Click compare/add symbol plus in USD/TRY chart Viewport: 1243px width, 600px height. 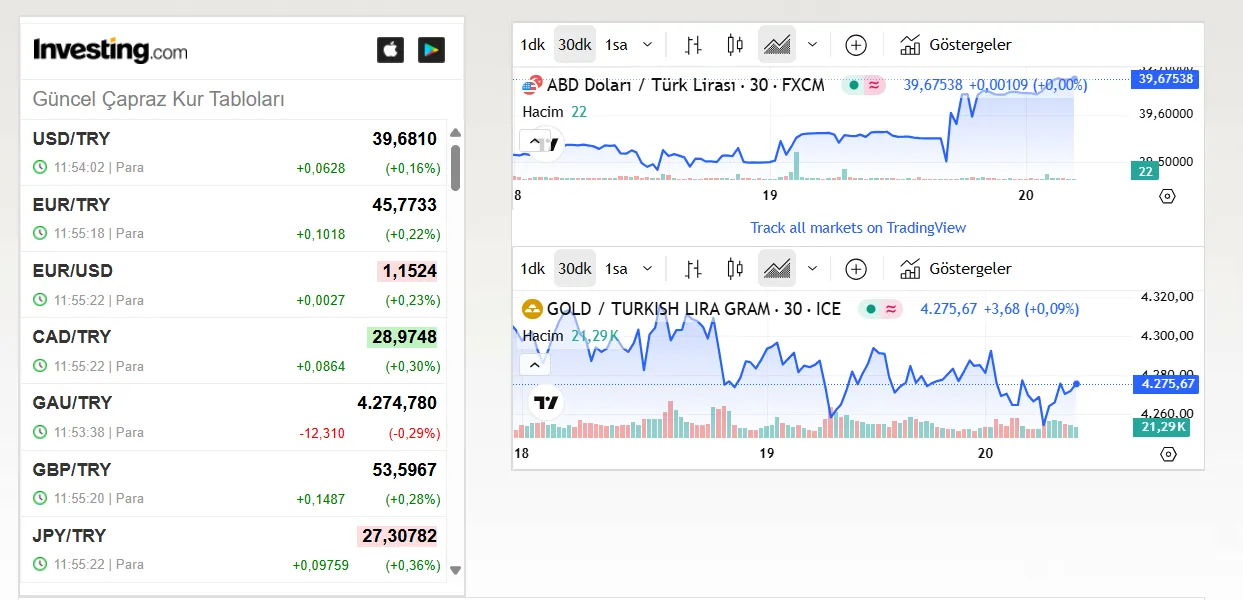pos(856,44)
